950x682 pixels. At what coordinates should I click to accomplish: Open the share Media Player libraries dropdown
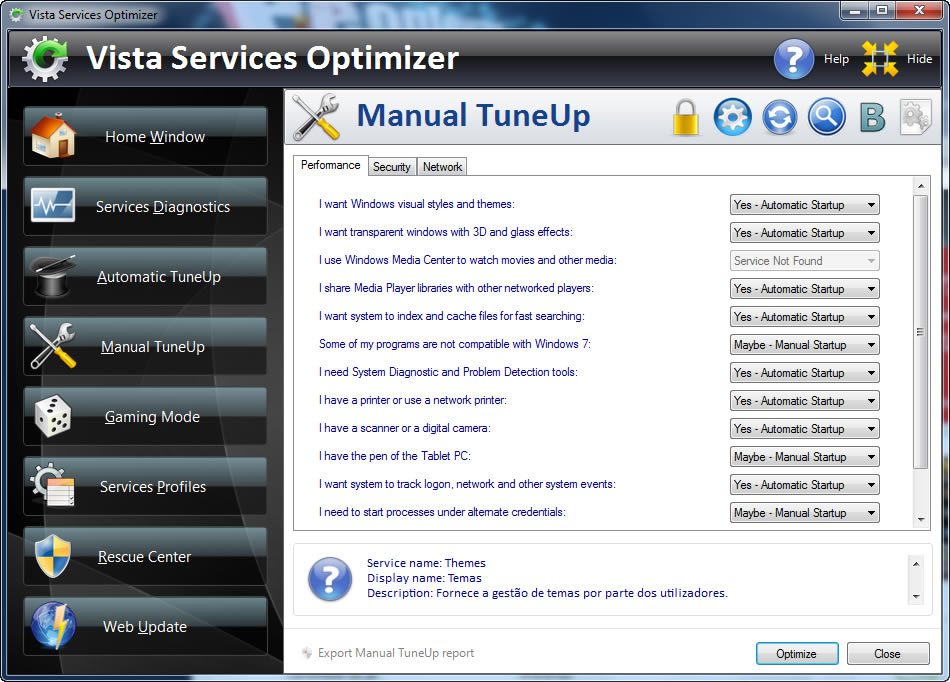[x=805, y=289]
